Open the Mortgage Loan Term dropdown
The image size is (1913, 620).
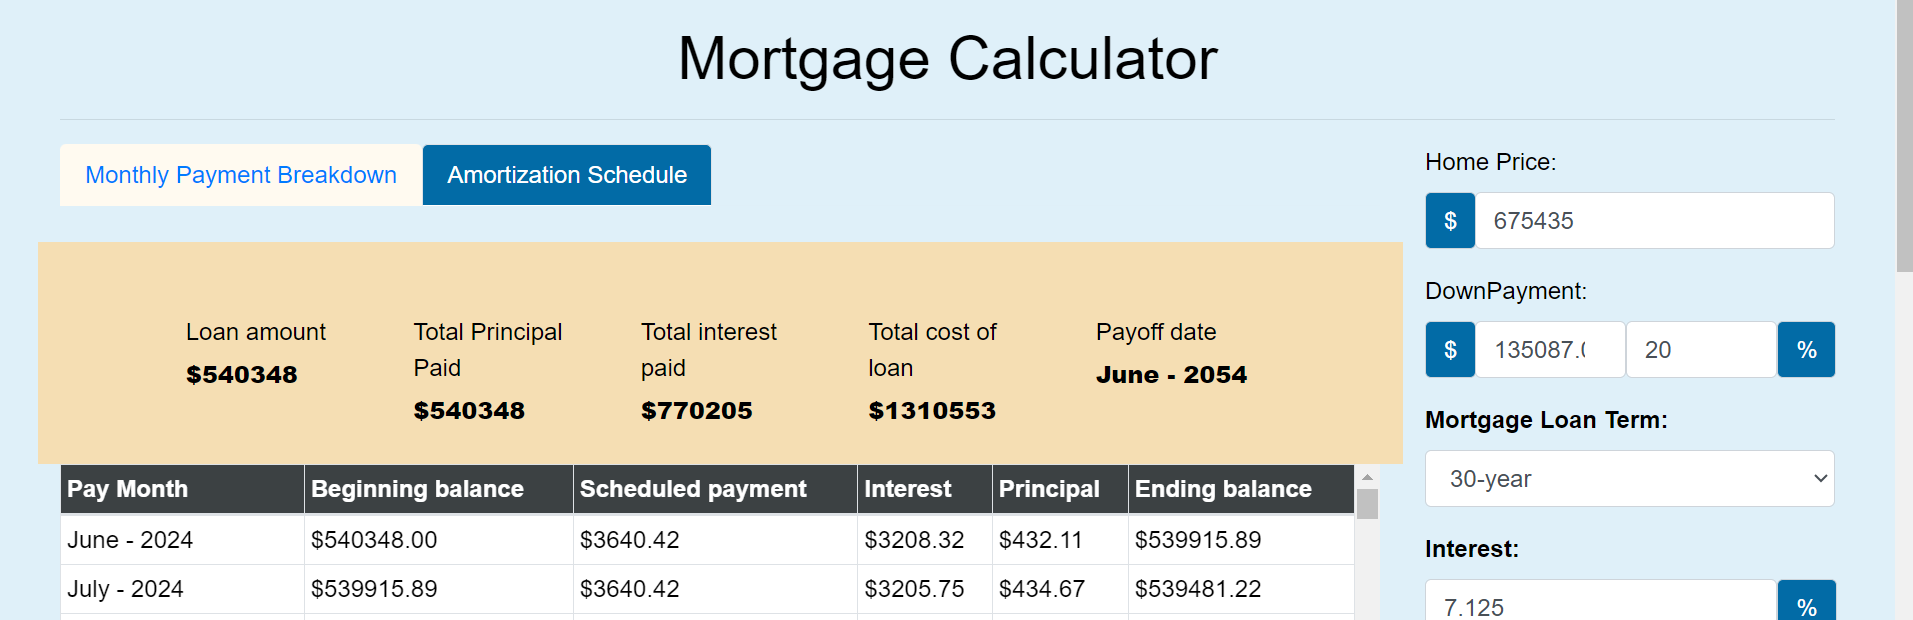pyautogui.click(x=1629, y=479)
